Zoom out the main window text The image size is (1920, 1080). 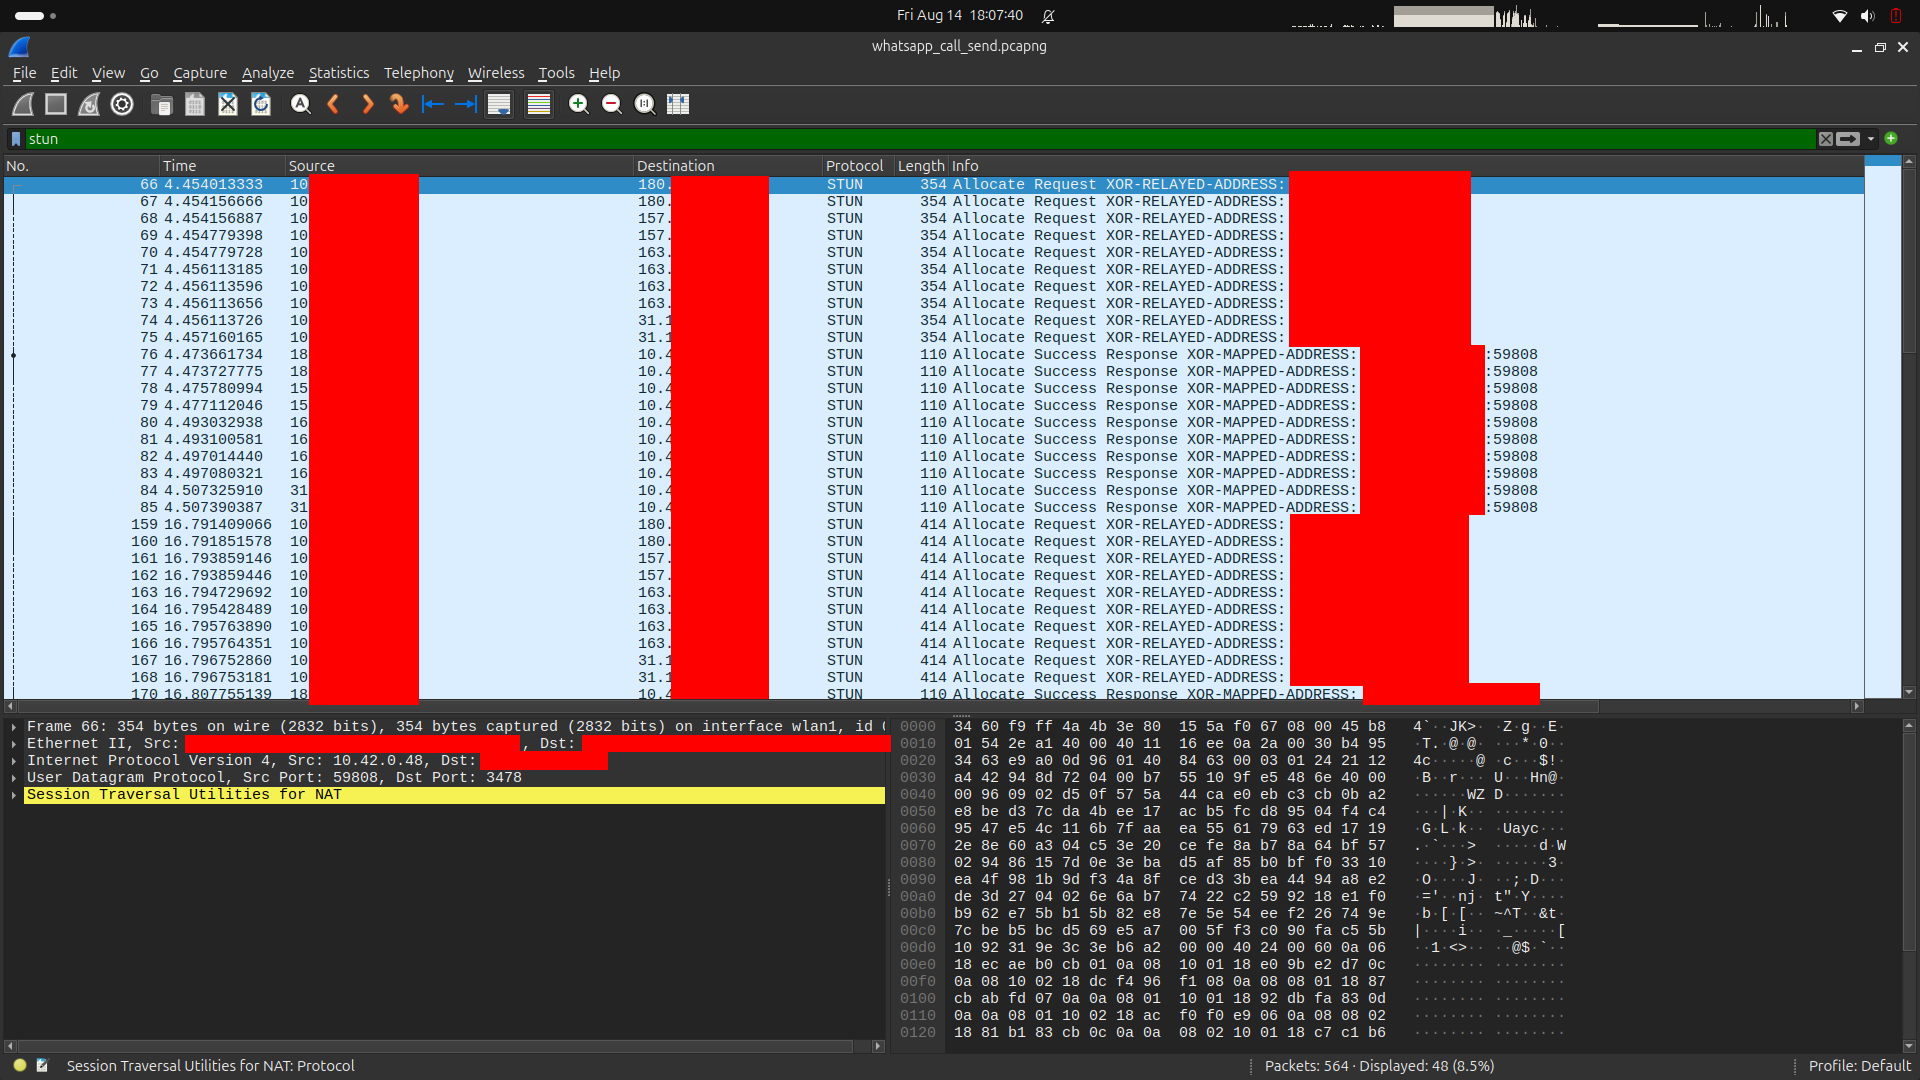tap(612, 104)
